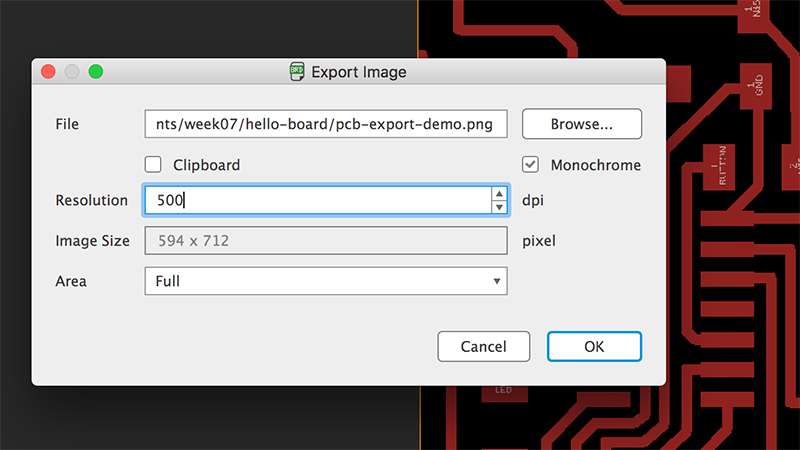Image resolution: width=800 pixels, height=450 pixels.
Task: Decrease resolution with the down stepper arrow
Action: (x=499, y=207)
